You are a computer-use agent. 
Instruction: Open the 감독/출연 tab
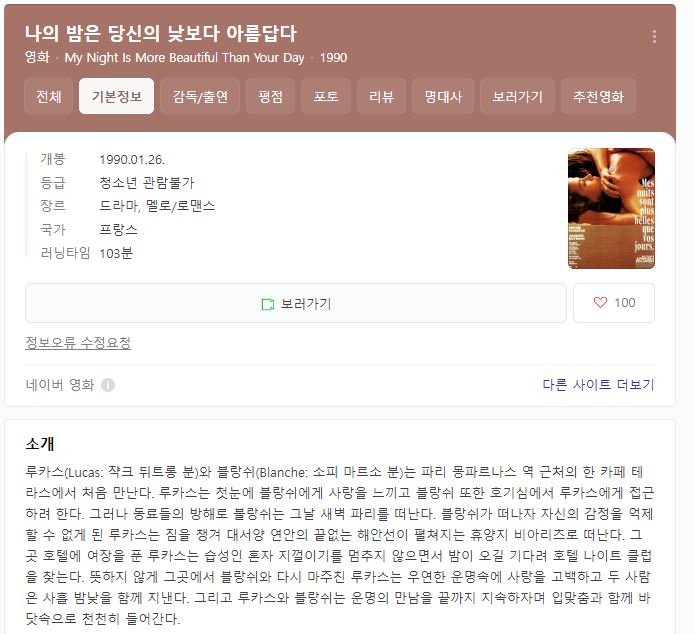pyautogui.click(x=200, y=96)
